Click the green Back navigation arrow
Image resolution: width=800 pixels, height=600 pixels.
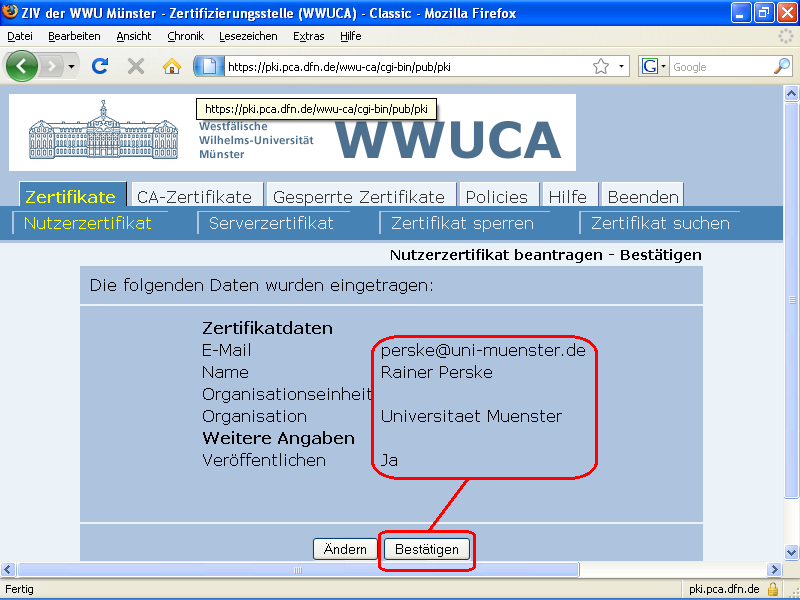(22, 66)
